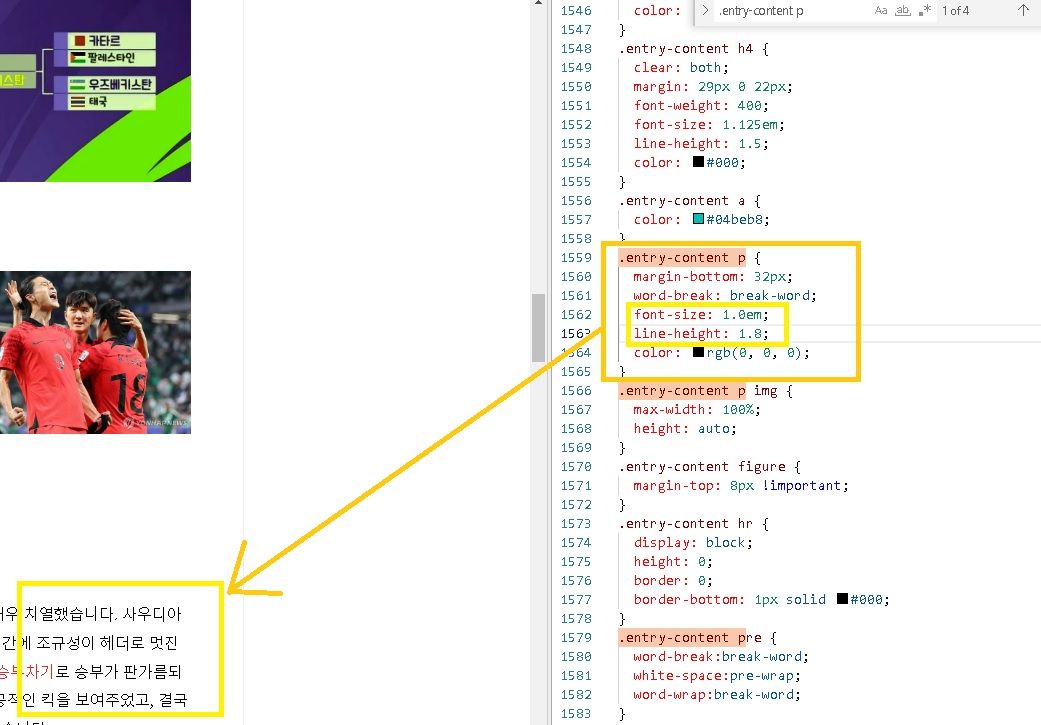Click the soccer players photo
Screen dimensions: 1041x725
(x=96, y=353)
